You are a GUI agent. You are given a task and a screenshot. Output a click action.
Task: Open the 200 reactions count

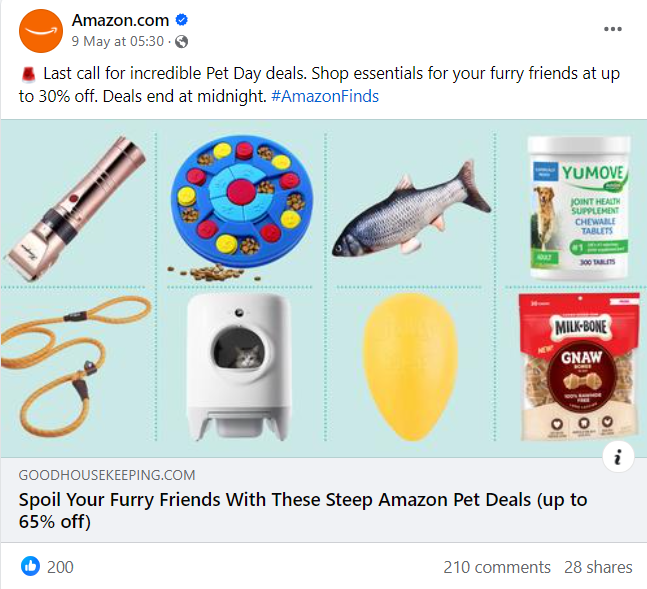coord(60,567)
